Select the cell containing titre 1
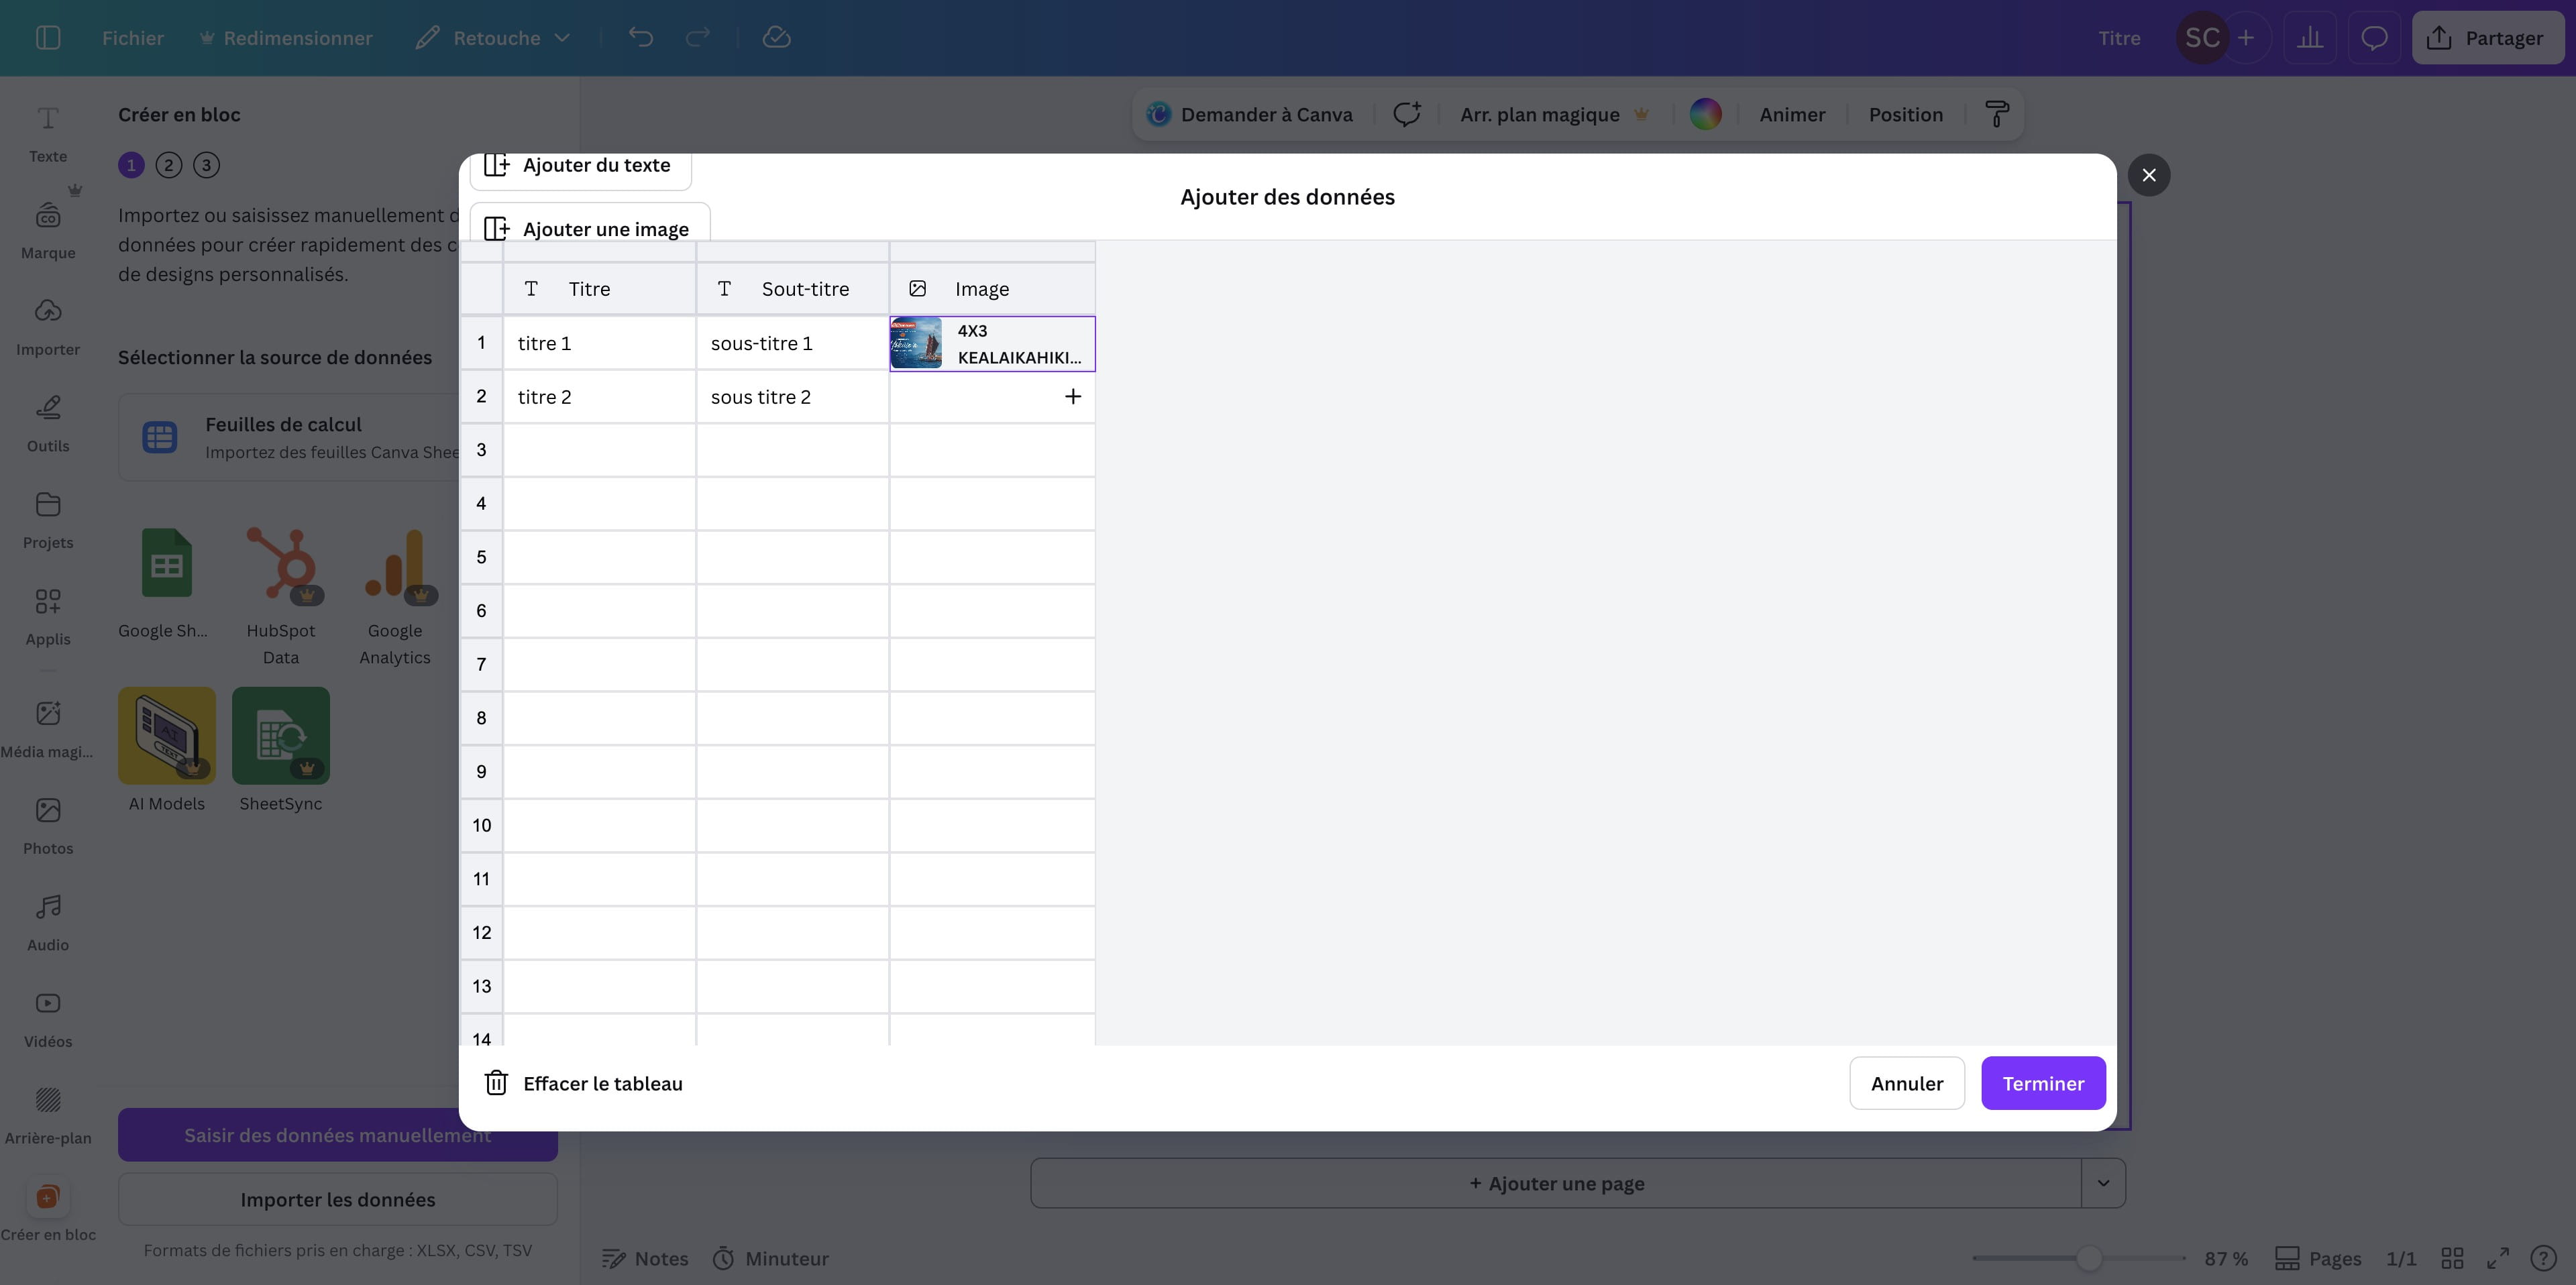 (x=600, y=343)
